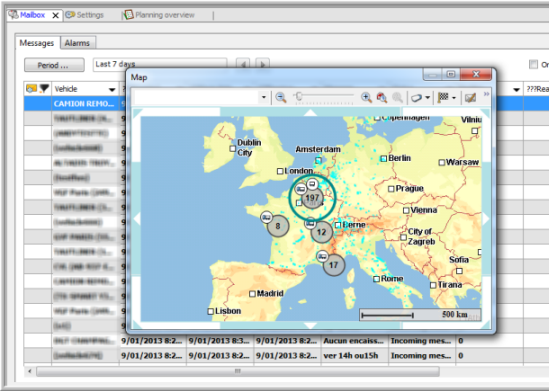Click the filter funnel column header icon
The image size is (549, 391).
(x=44, y=89)
